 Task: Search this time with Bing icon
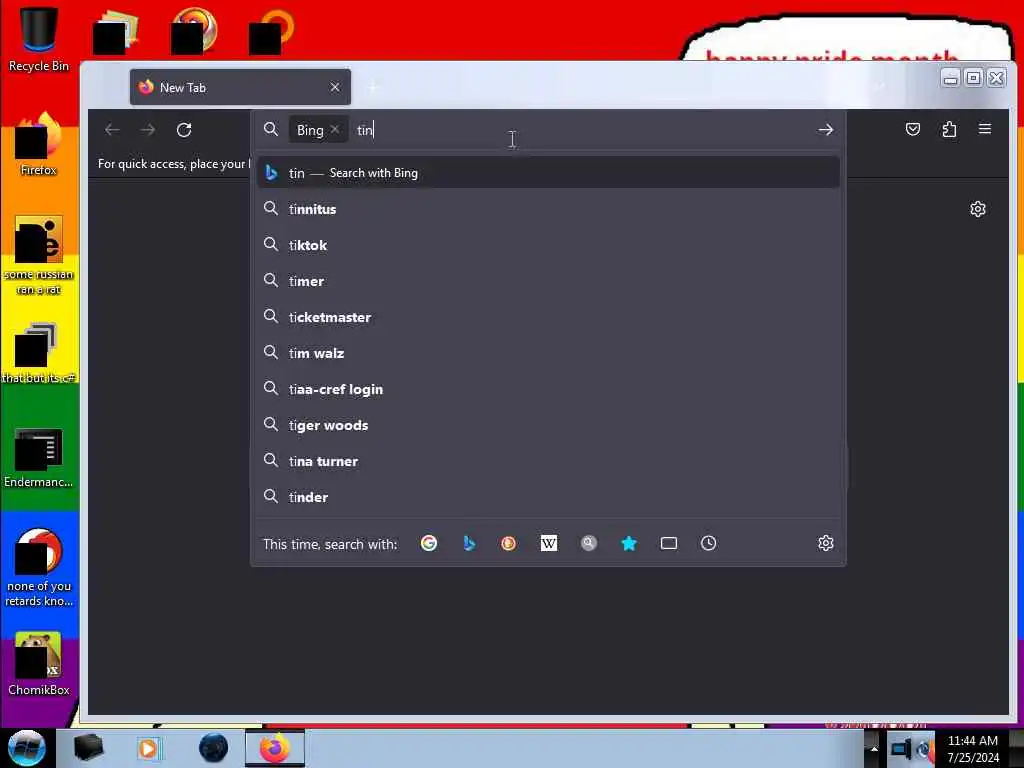[x=469, y=543]
